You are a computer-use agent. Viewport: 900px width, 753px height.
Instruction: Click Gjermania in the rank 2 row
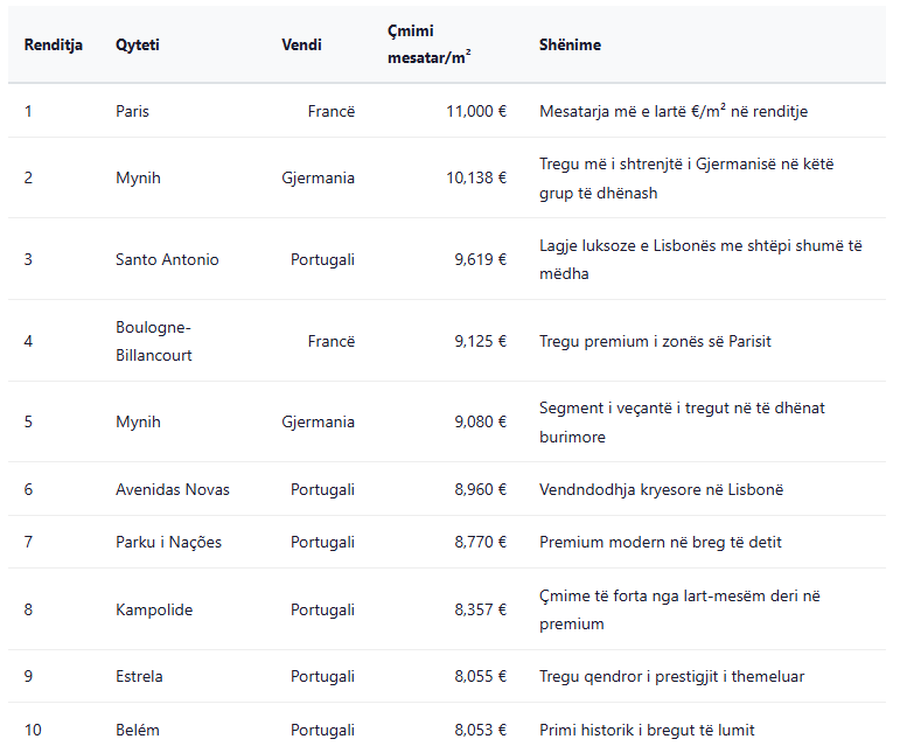tap(318, 178)
